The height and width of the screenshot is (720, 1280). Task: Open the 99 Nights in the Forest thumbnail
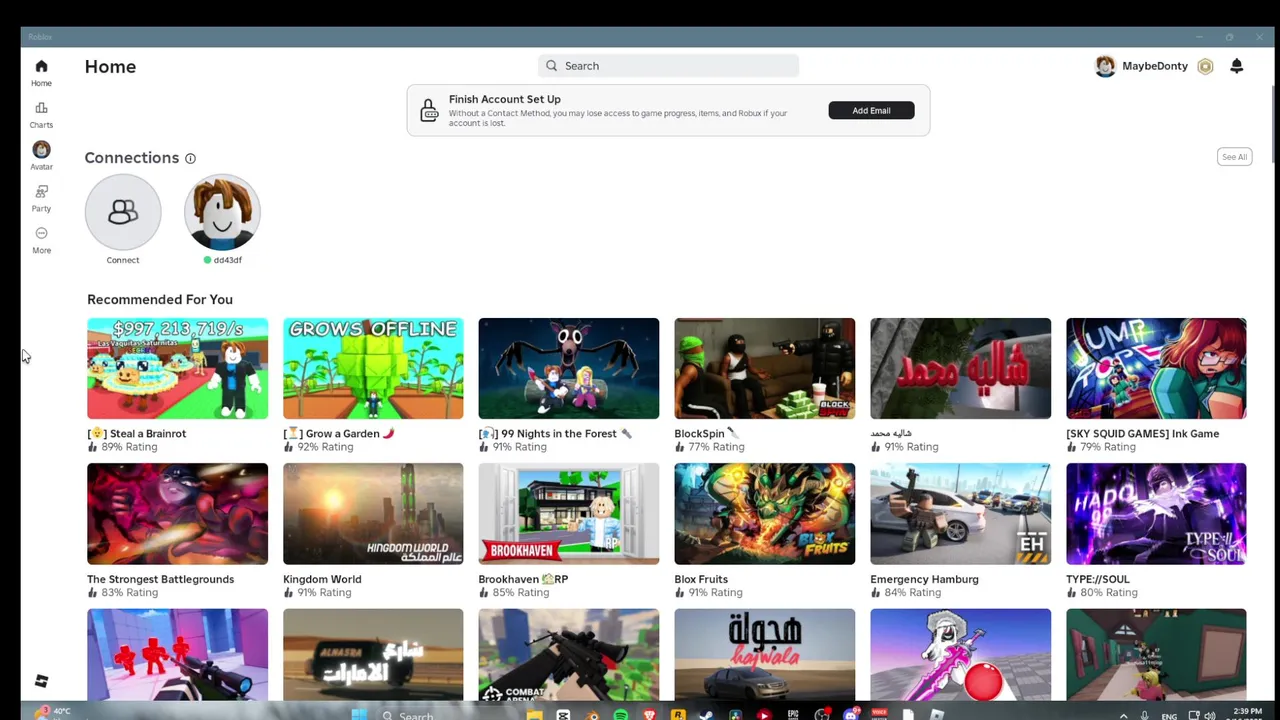tap(569, 369)
